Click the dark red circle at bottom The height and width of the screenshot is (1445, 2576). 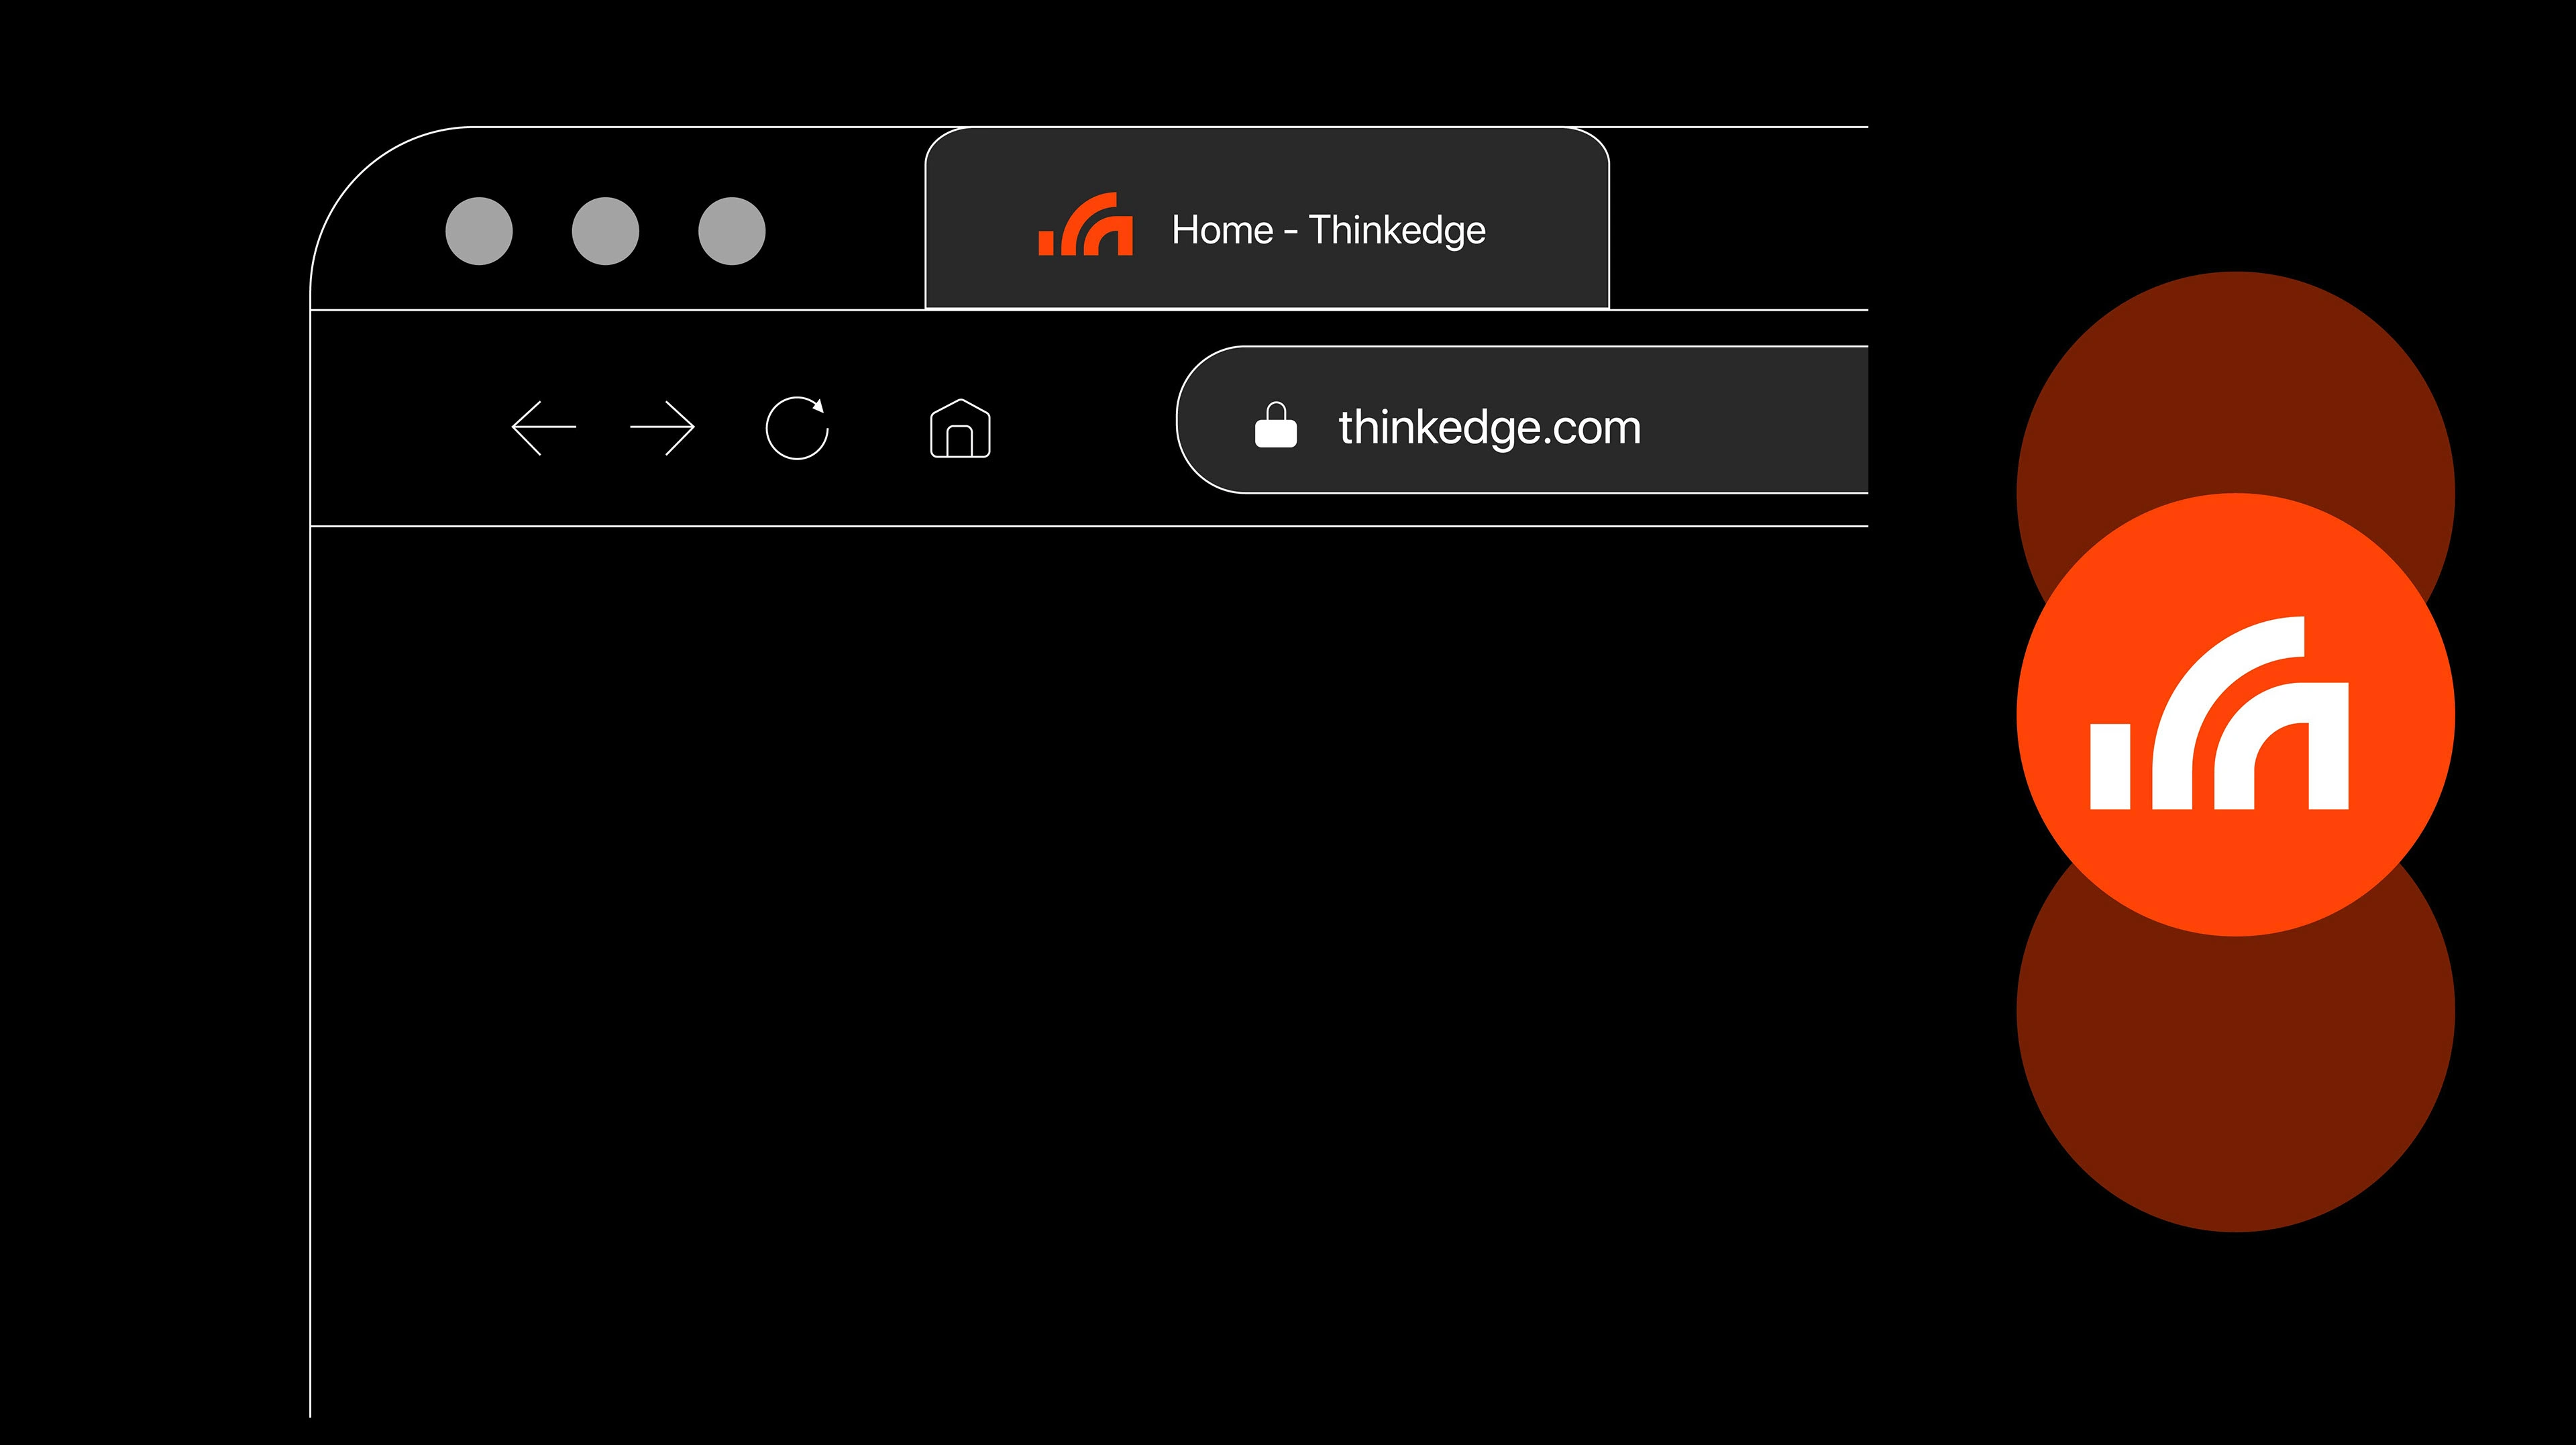[x=2236, y=1090]
